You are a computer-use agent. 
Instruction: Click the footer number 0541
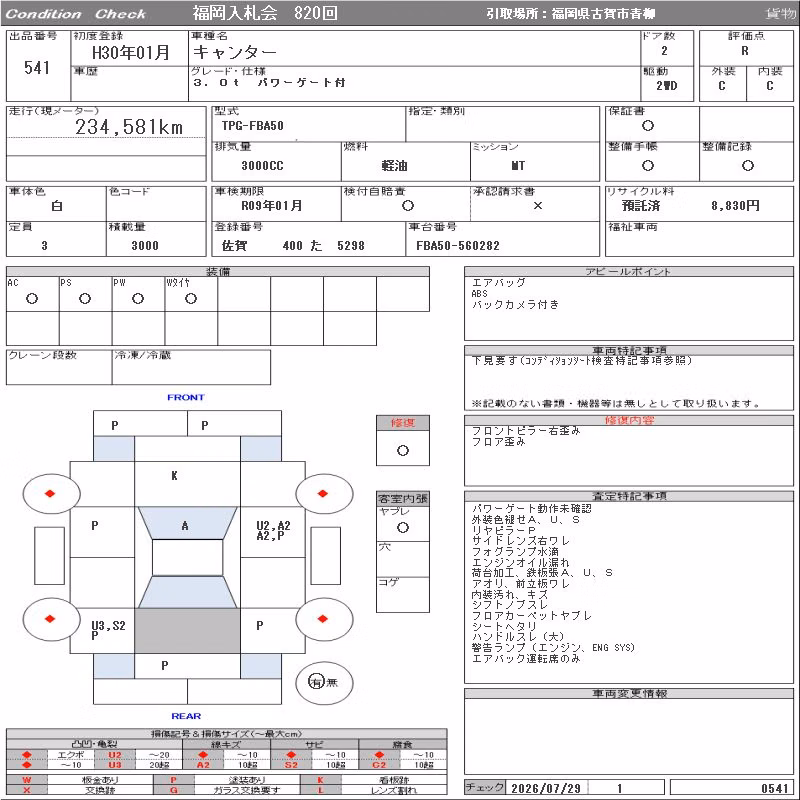click(x=774, y=789)
